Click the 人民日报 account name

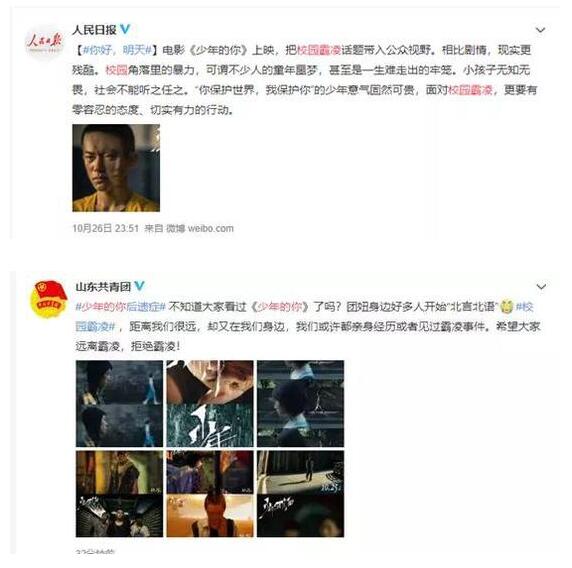click(94, 30)
